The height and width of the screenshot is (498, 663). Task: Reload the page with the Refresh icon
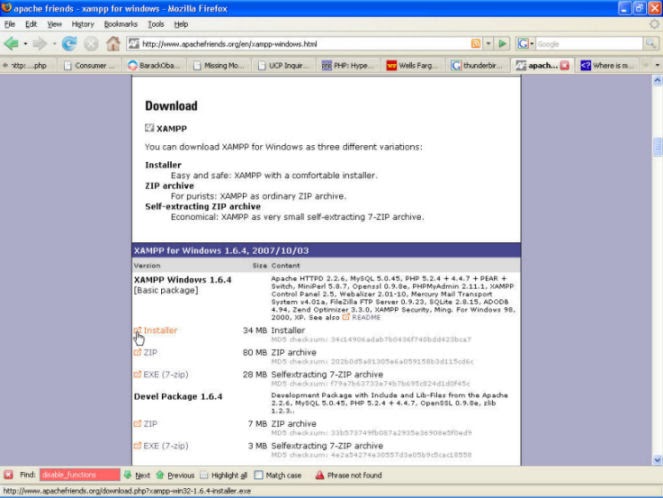[x=69, y=44]
